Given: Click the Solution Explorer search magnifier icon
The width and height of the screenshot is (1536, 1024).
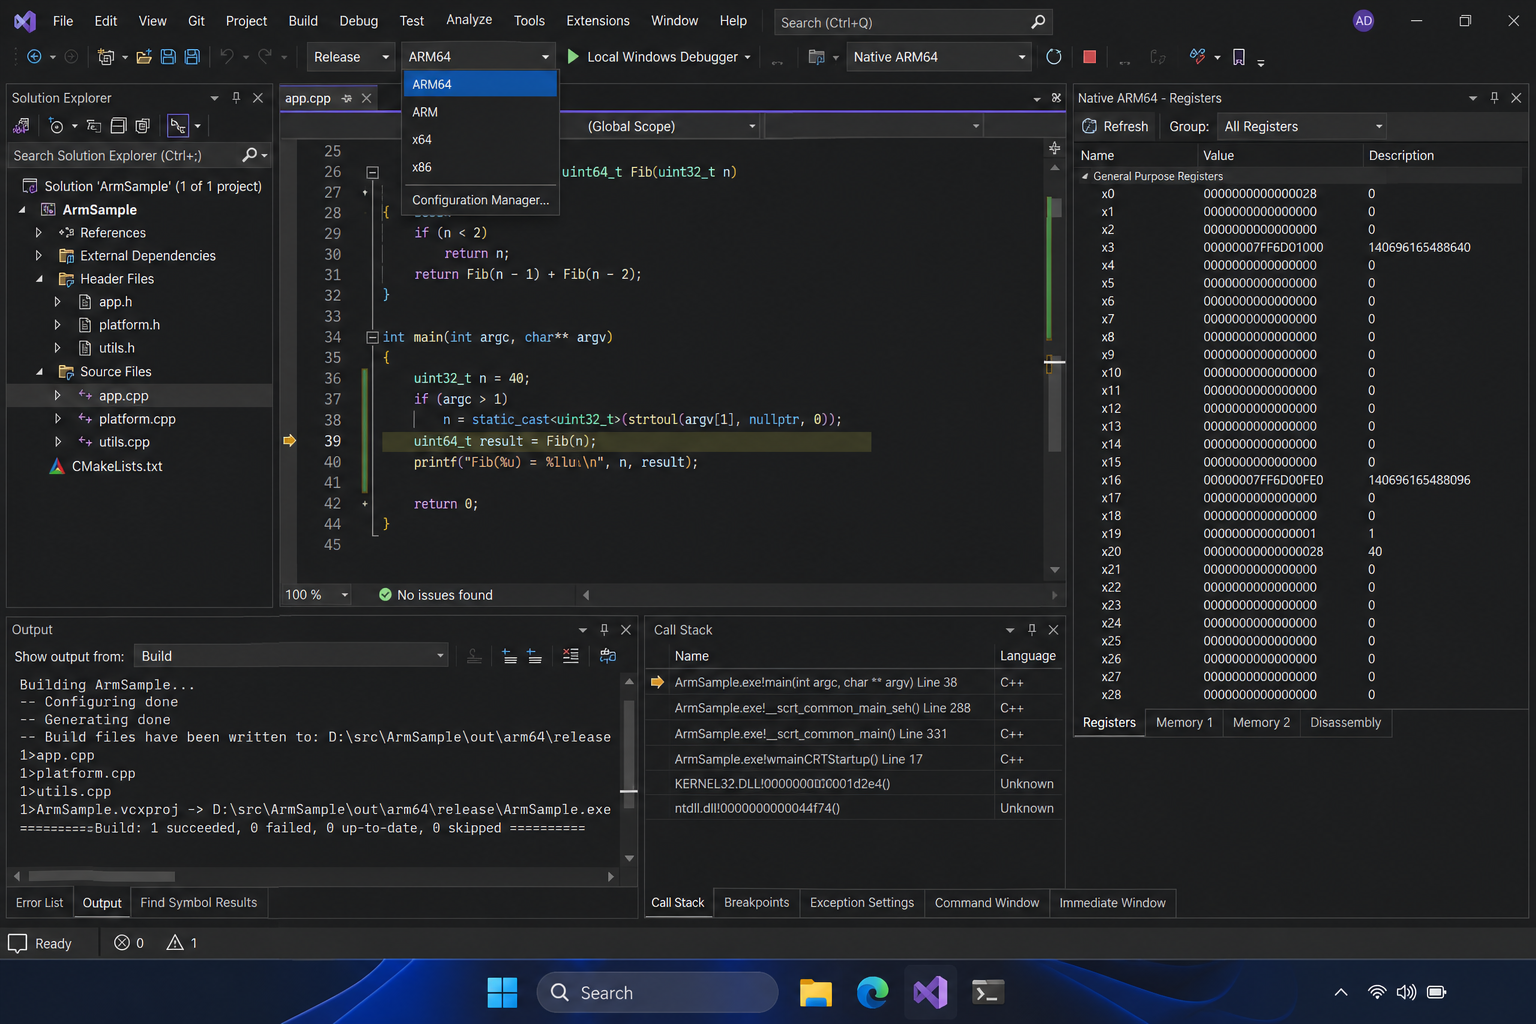Looking at the screenshot, I should point(250,155).
